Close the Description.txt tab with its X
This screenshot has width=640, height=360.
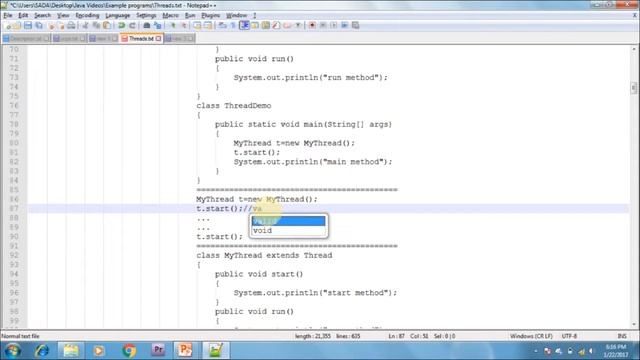point(46,38)
